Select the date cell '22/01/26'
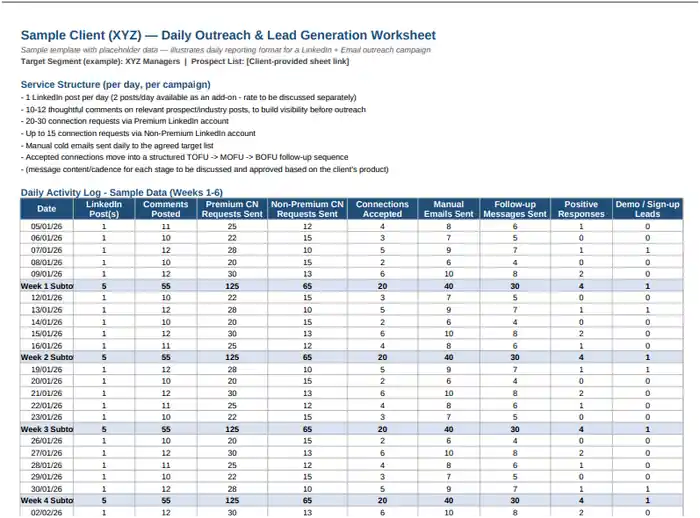The width and height of the screenshot is (700, 518). (46, 405)
